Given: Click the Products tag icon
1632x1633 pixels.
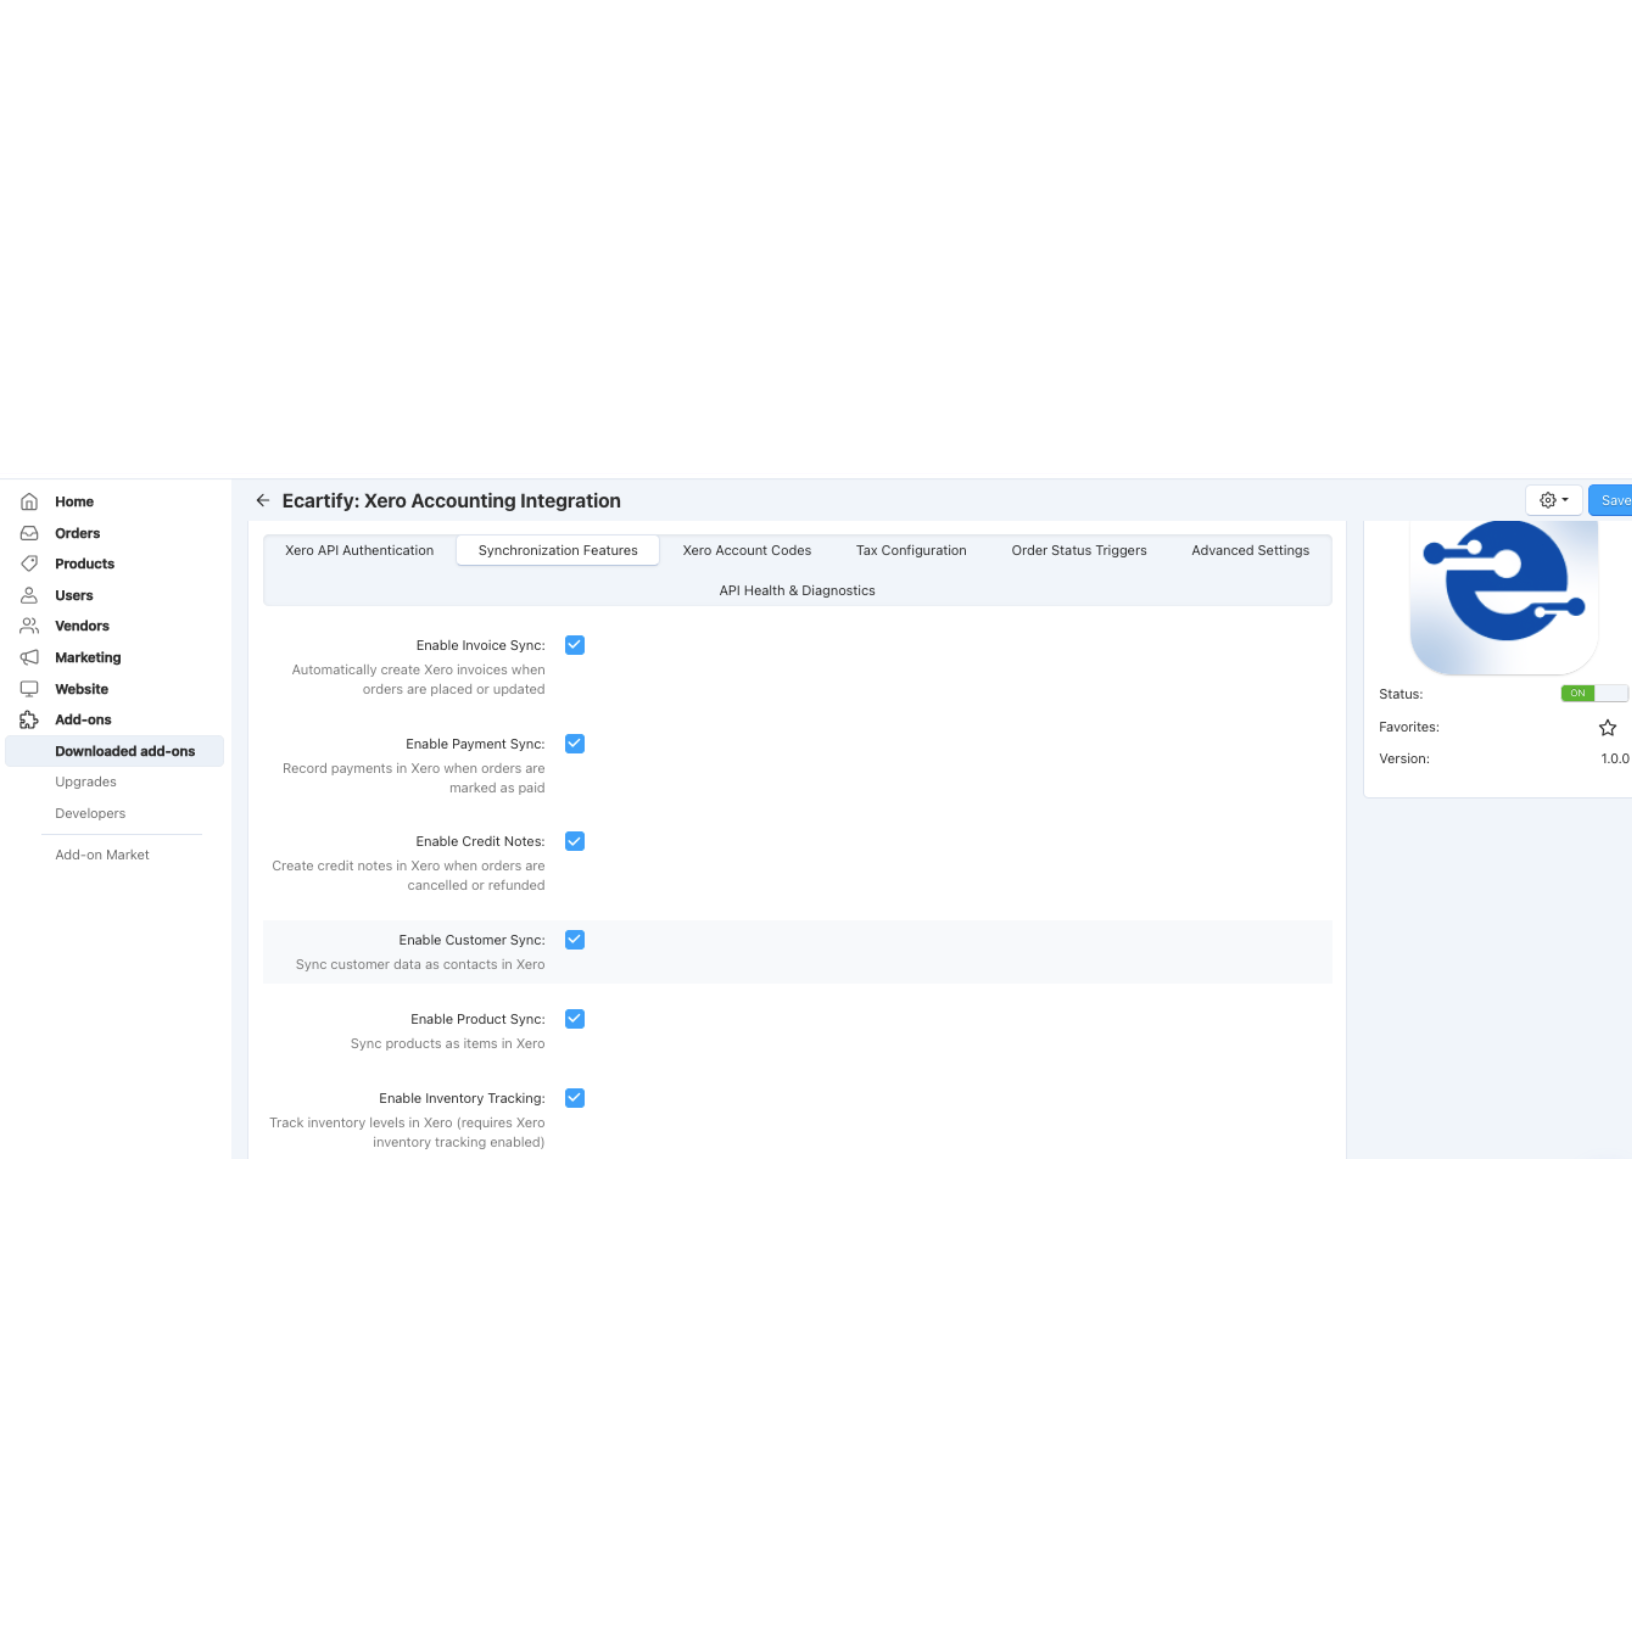Looking at the screenshot, I should [x=29, y=564].
